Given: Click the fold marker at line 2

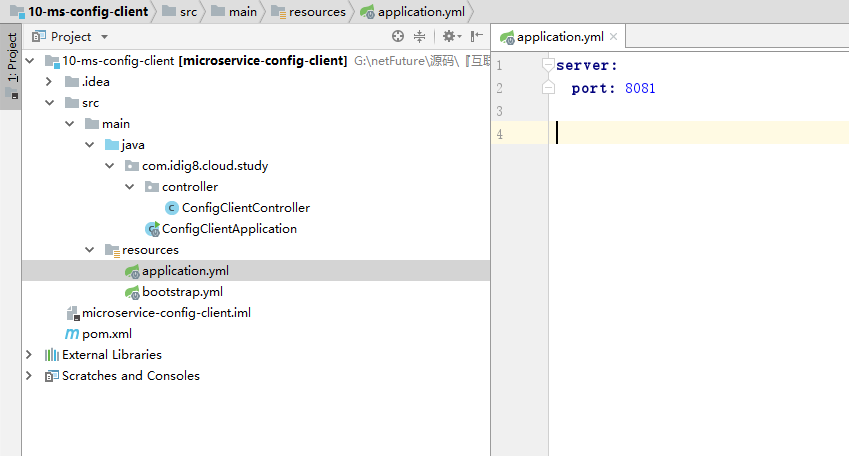Looking at the screenshot, I should (x=548, y=88).
